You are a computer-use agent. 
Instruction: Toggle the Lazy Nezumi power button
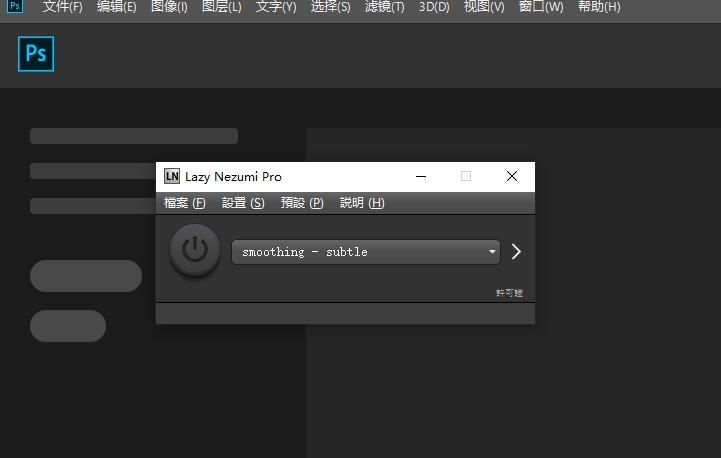[x=195, y=250]
